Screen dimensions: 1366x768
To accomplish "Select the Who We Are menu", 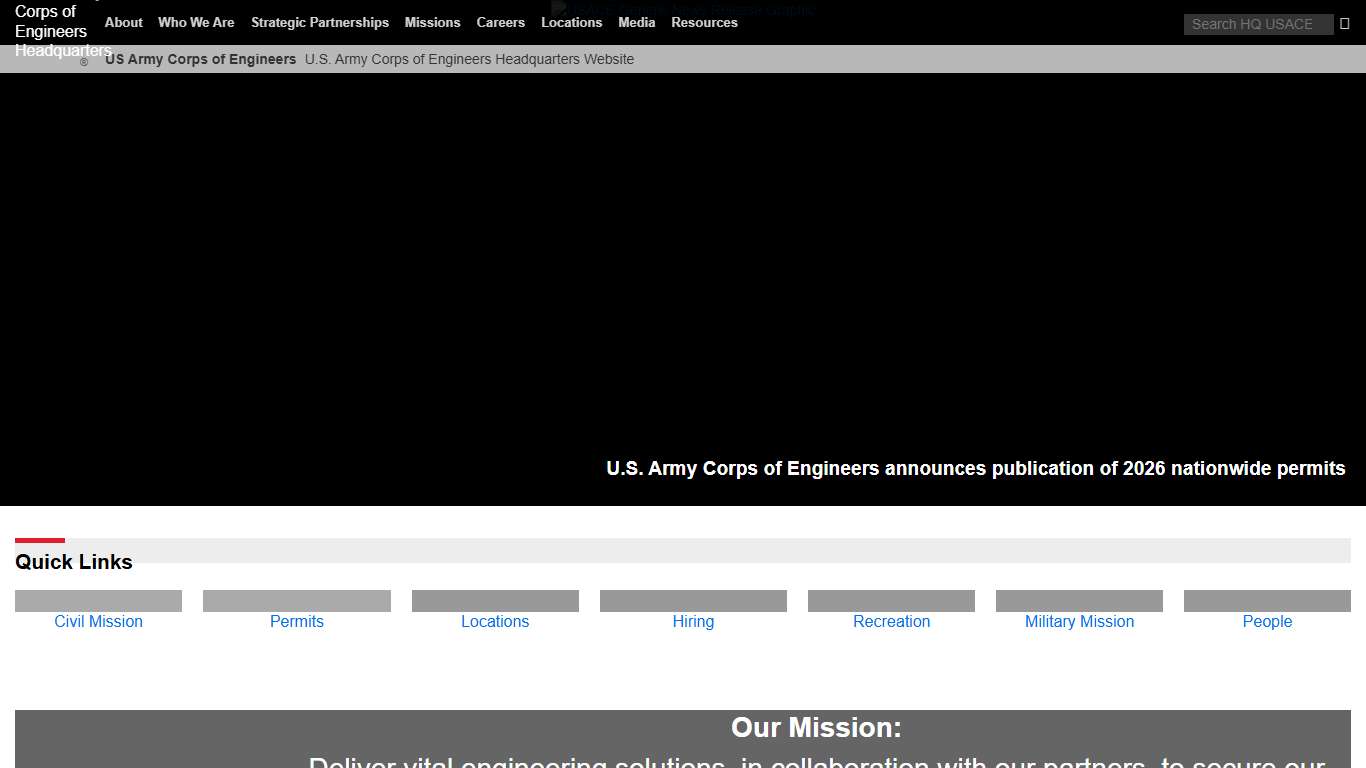I will coord(196,22).
